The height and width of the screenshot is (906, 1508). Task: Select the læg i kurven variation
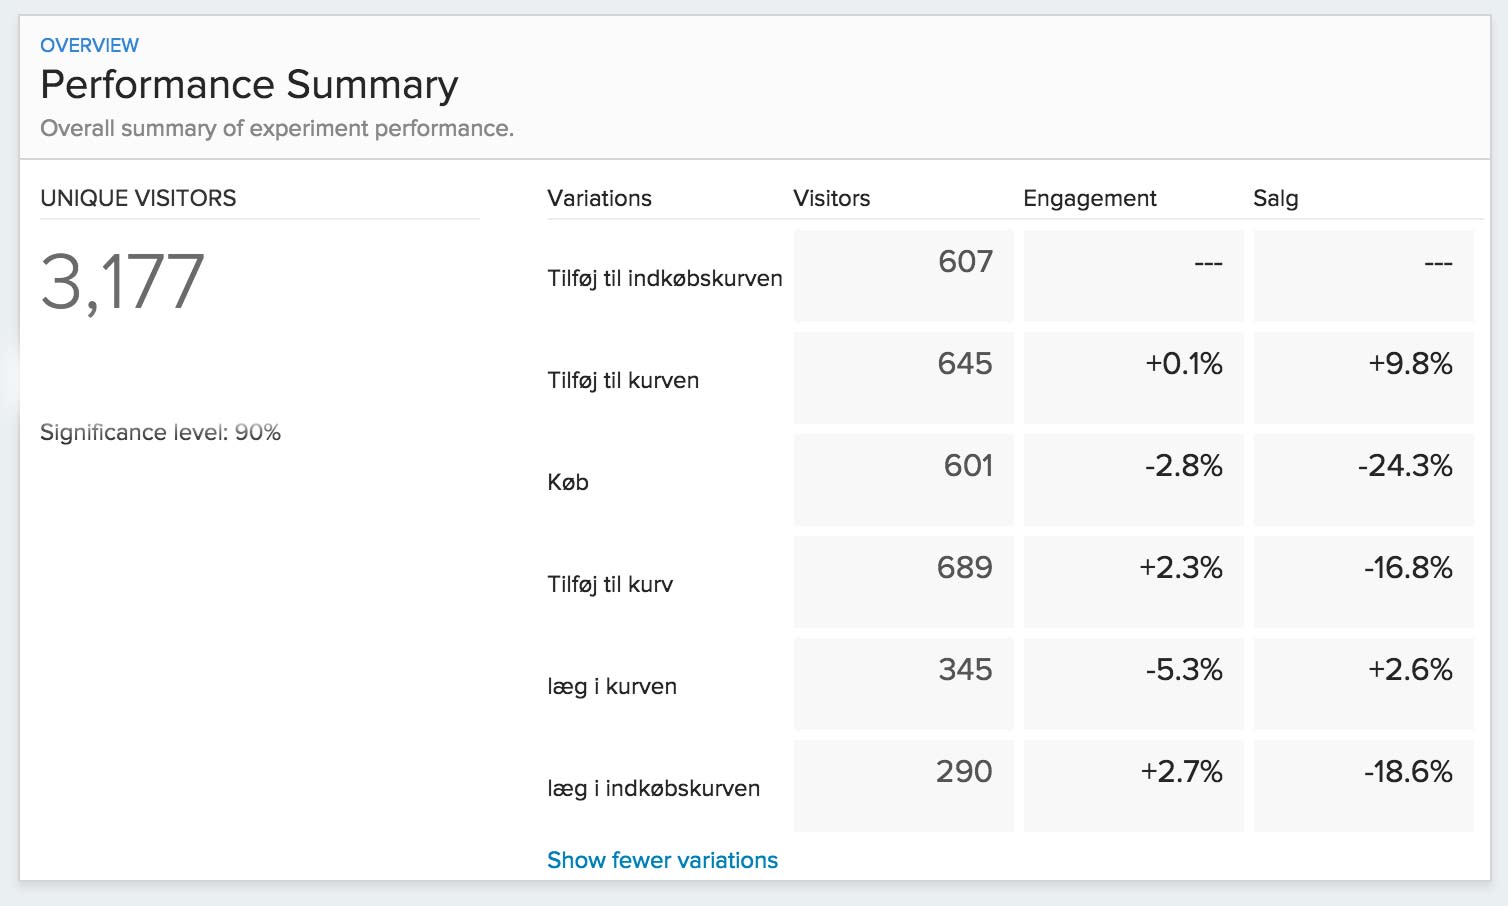612,686
